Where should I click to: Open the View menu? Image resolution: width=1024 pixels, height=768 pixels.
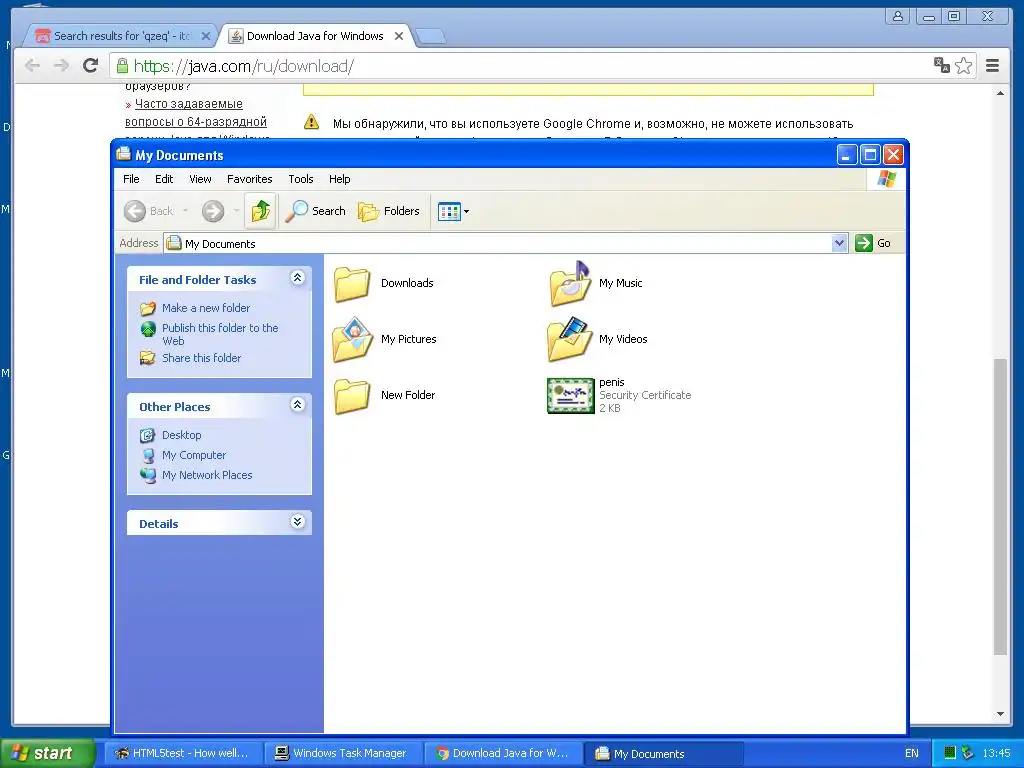pos(200,179)
